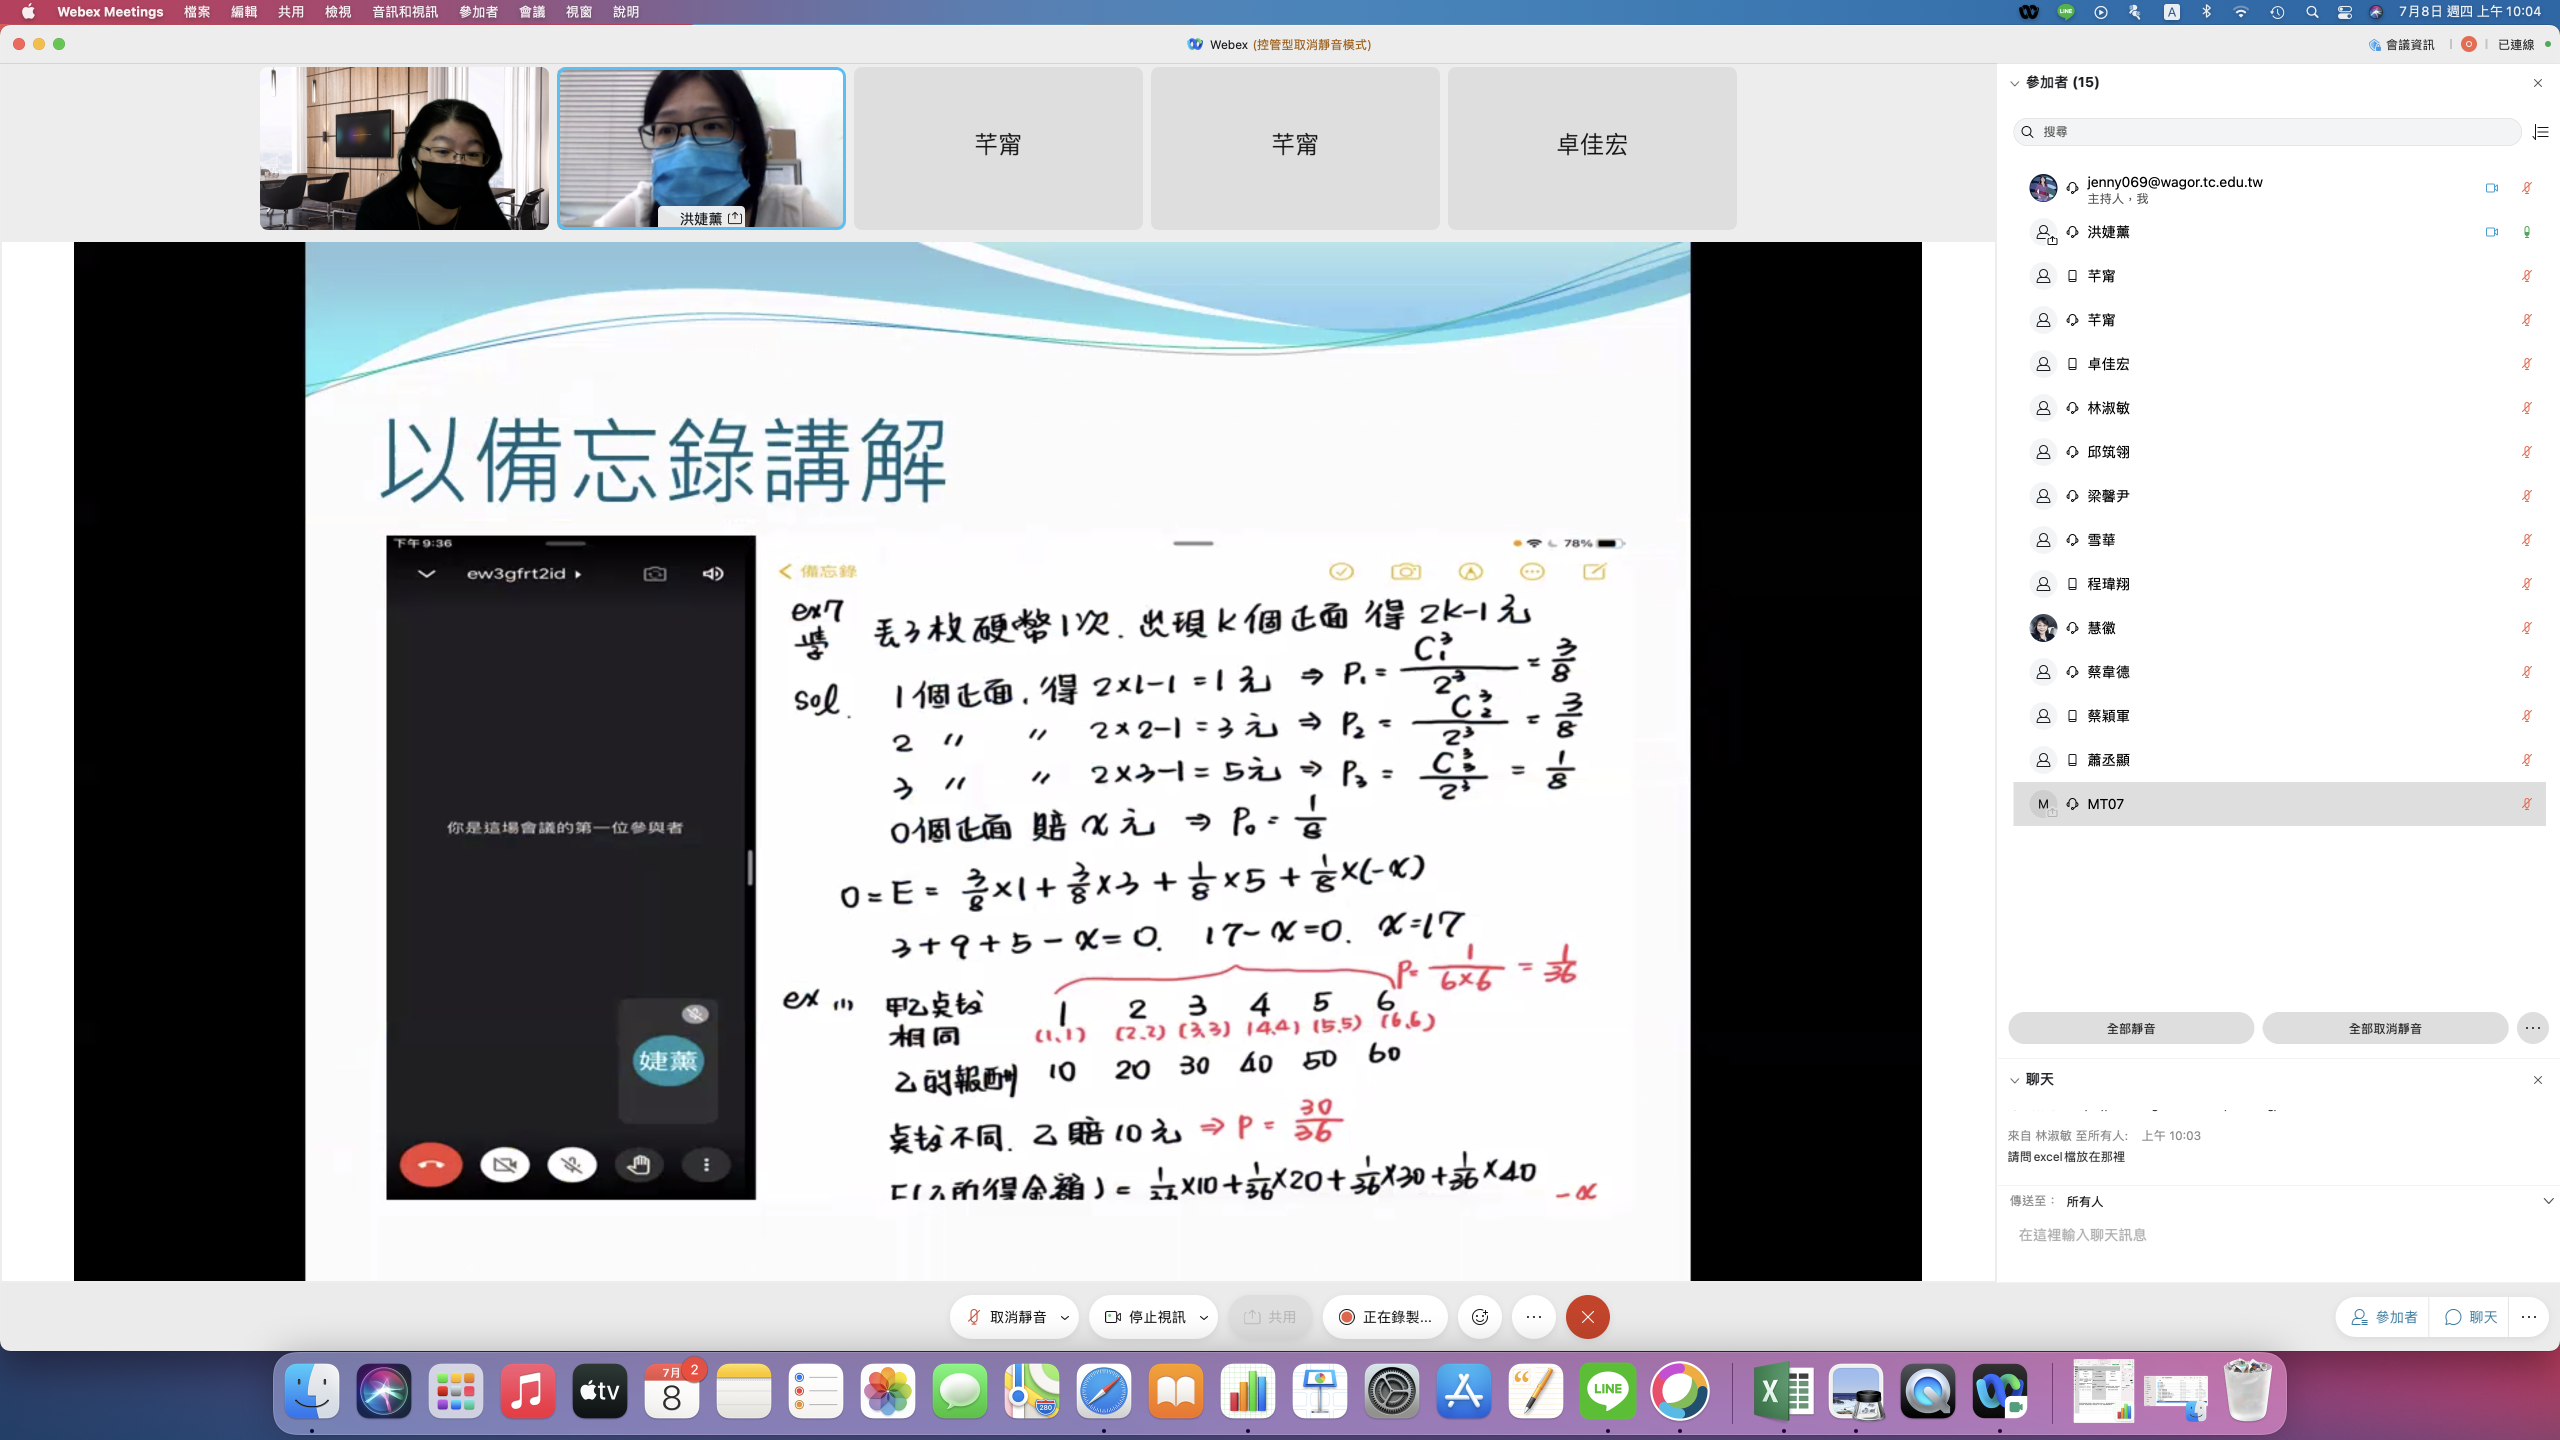Viewport: 2560px width, 1440px height.
Task: Open Webex app in the Dock
Action: [1999, 1391]
